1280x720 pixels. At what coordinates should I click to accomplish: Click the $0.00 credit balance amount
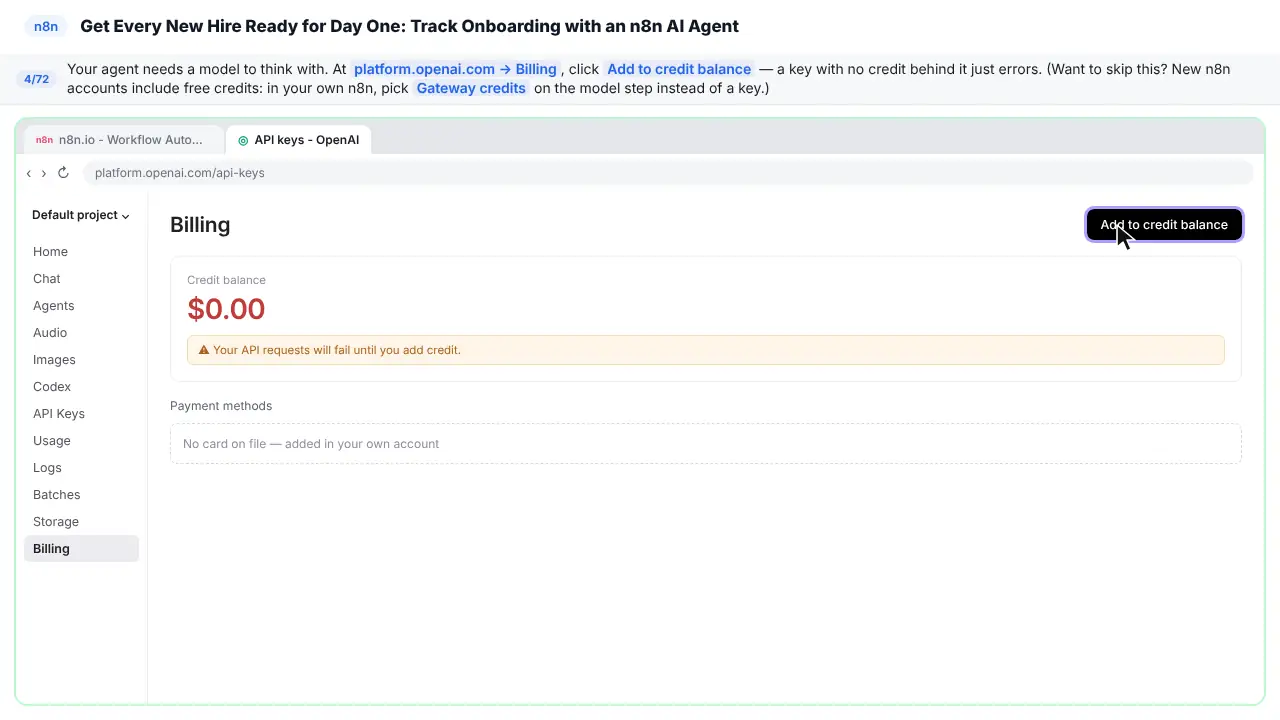226,309
